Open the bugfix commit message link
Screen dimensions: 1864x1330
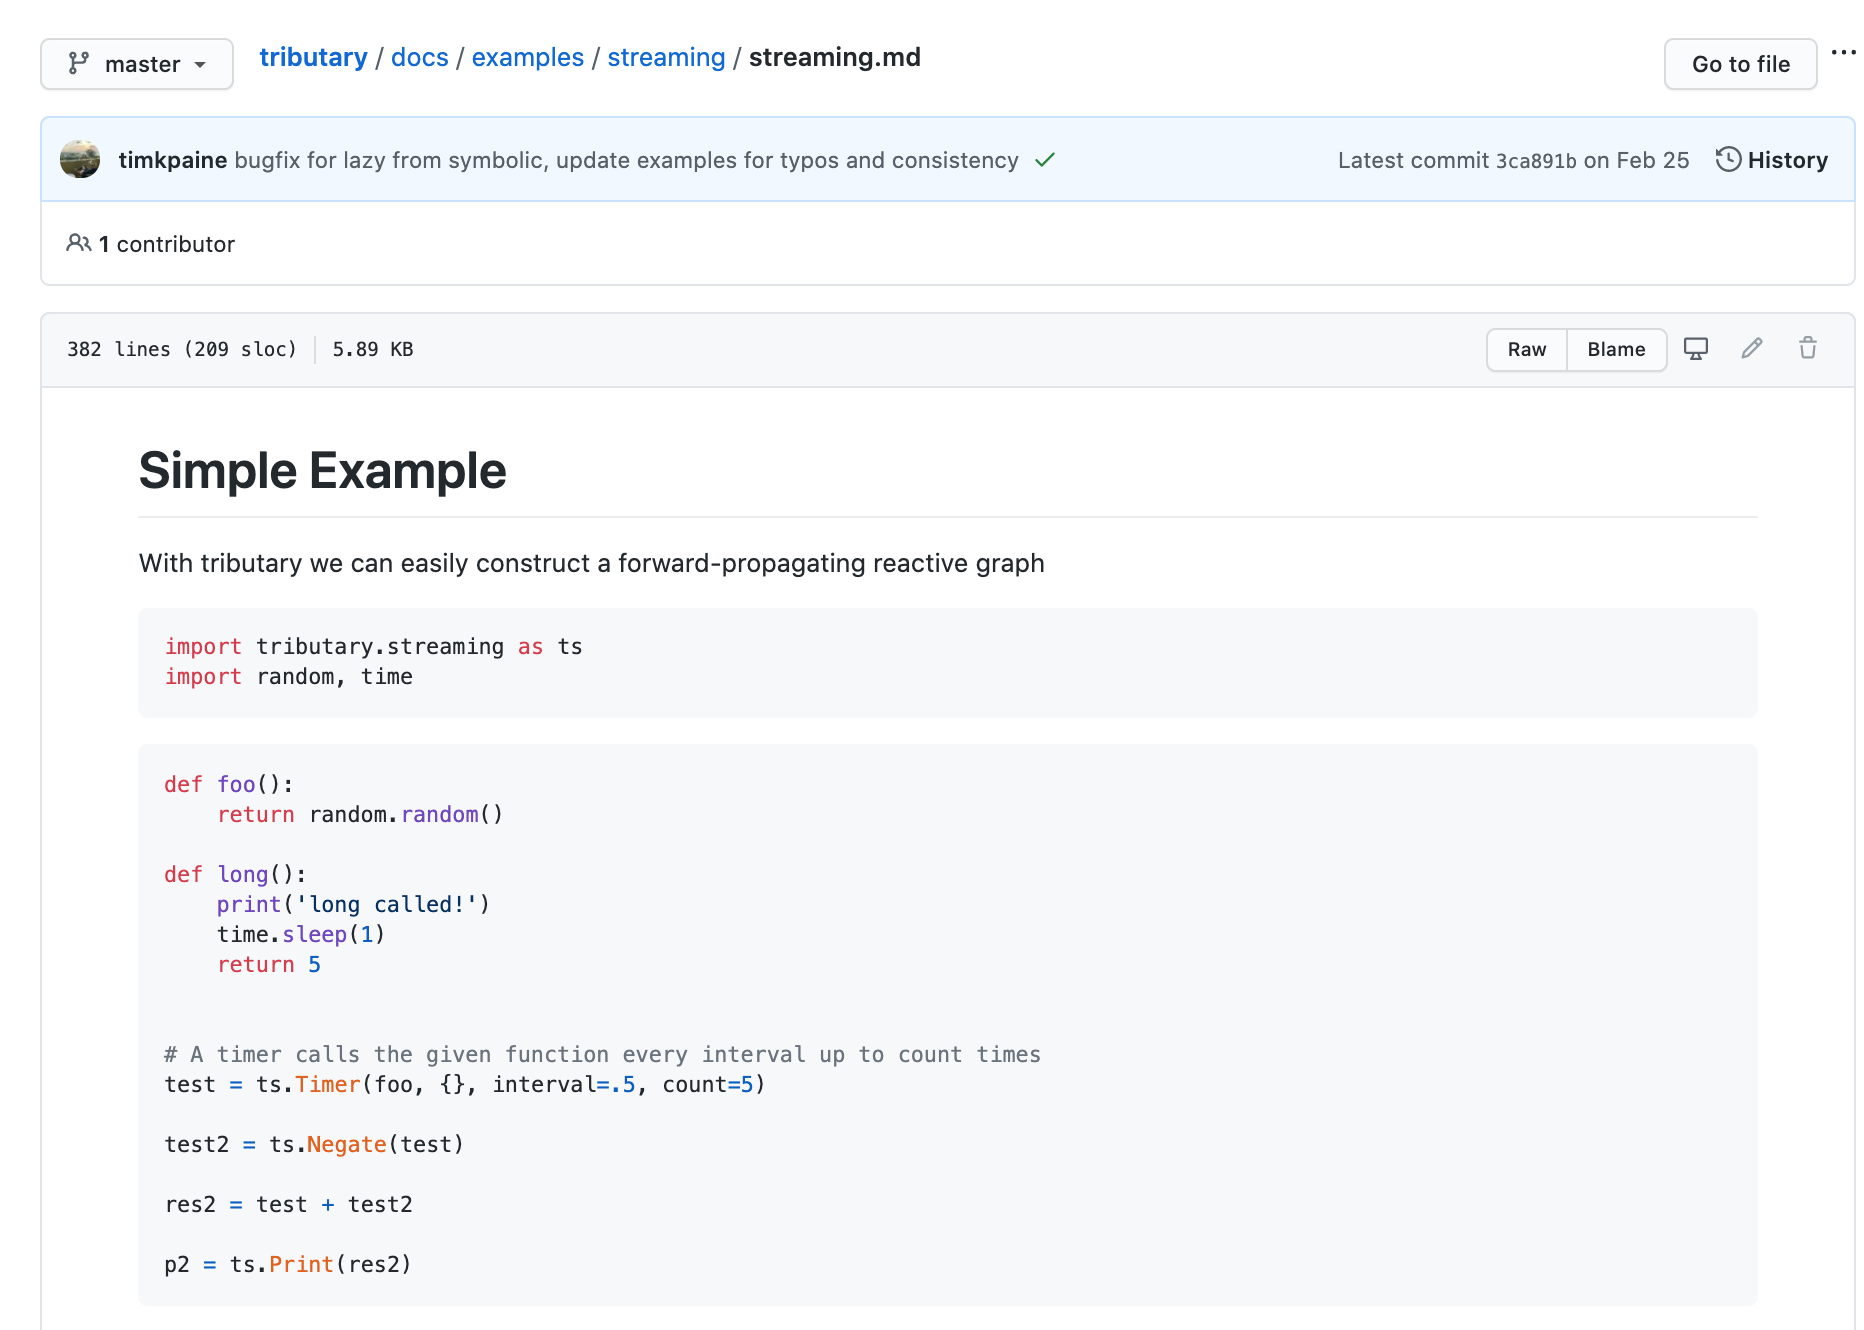click(626, 160)
